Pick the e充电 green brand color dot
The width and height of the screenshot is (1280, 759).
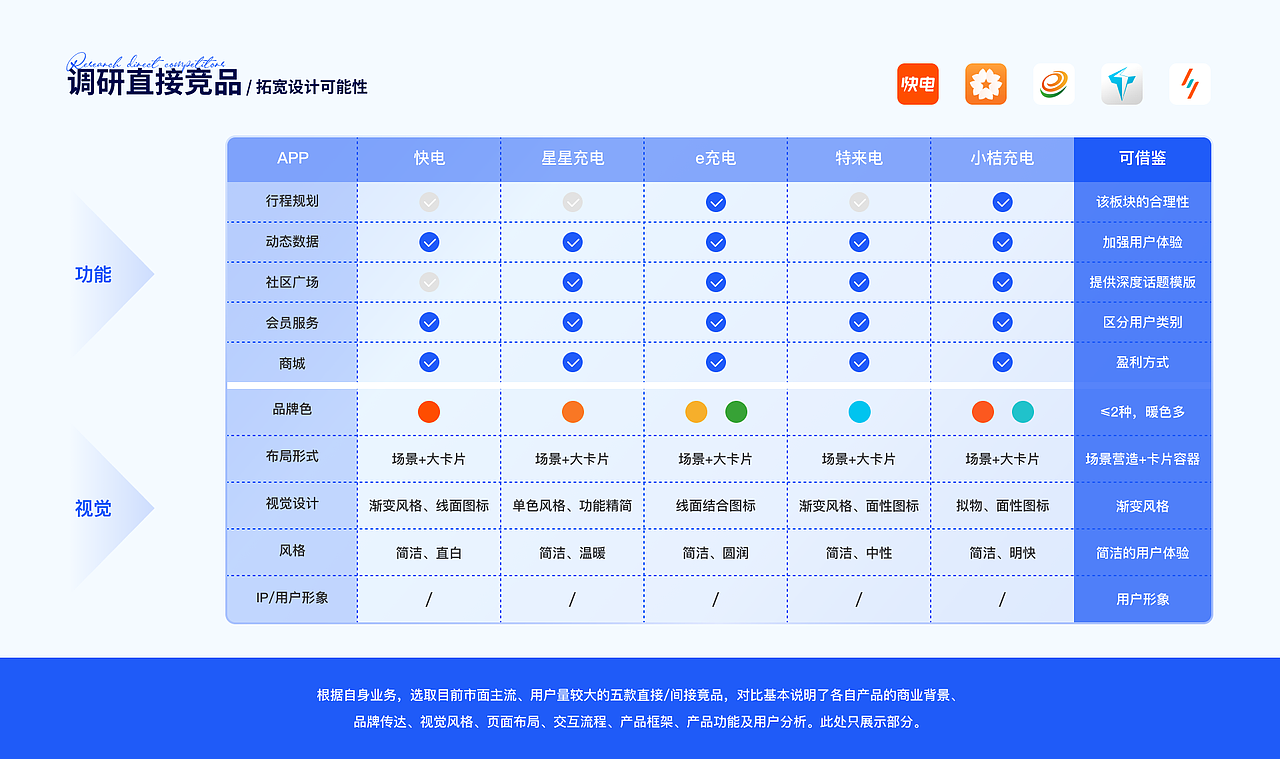click(x=736, y=412)
